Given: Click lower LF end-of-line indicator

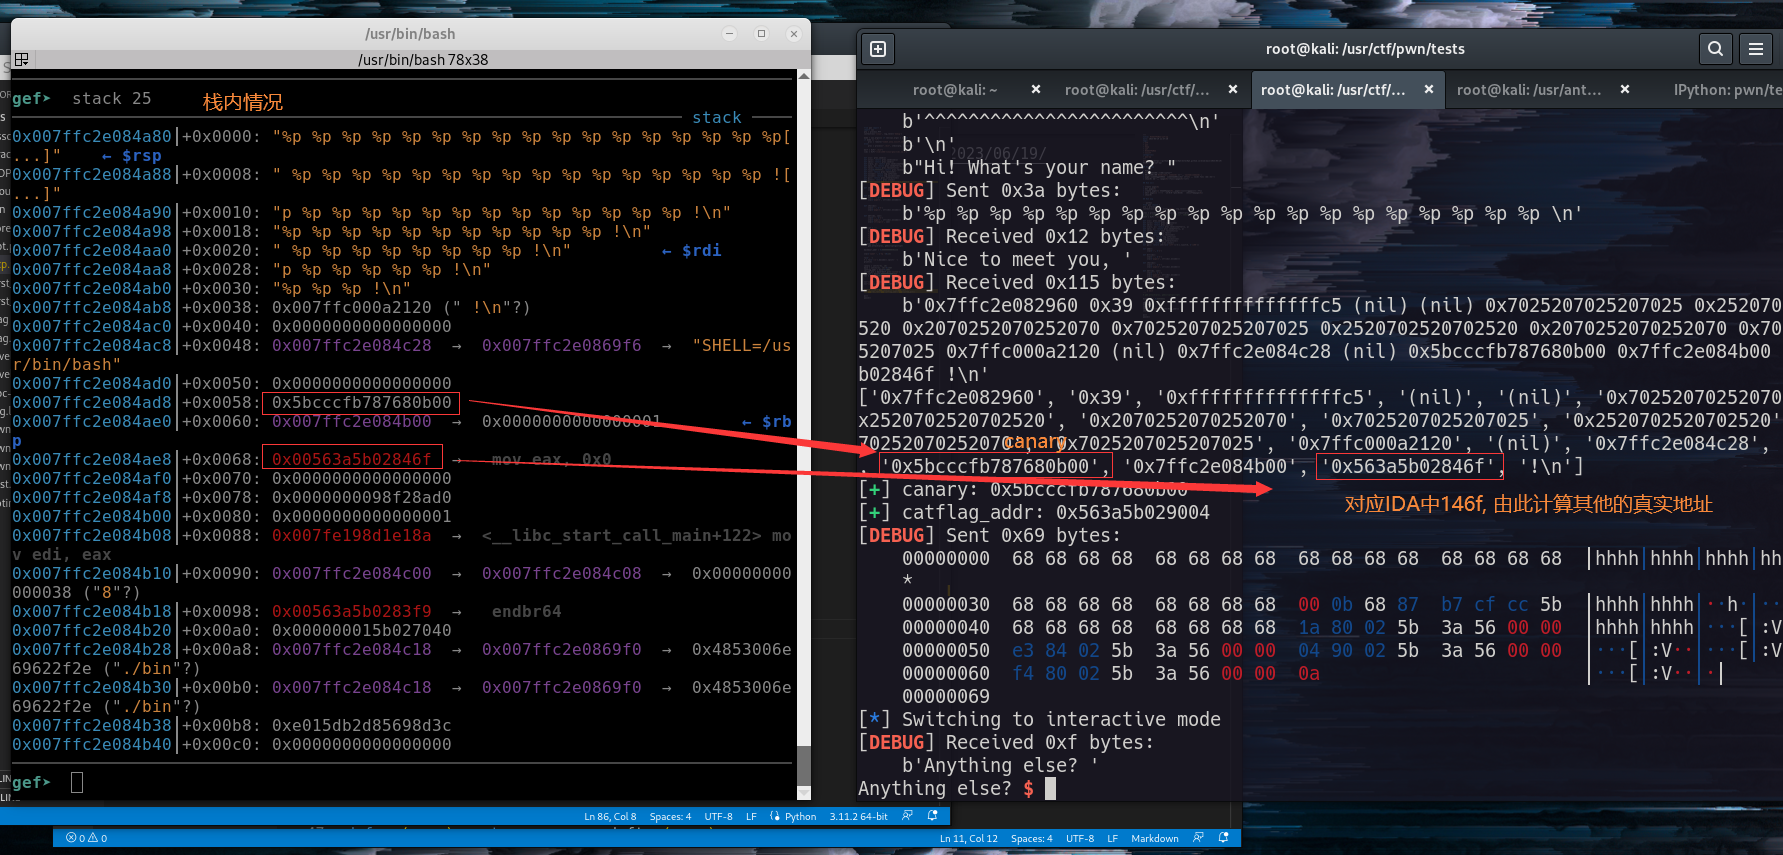Looking at the screenshot, I should (x=1112, y=839).
